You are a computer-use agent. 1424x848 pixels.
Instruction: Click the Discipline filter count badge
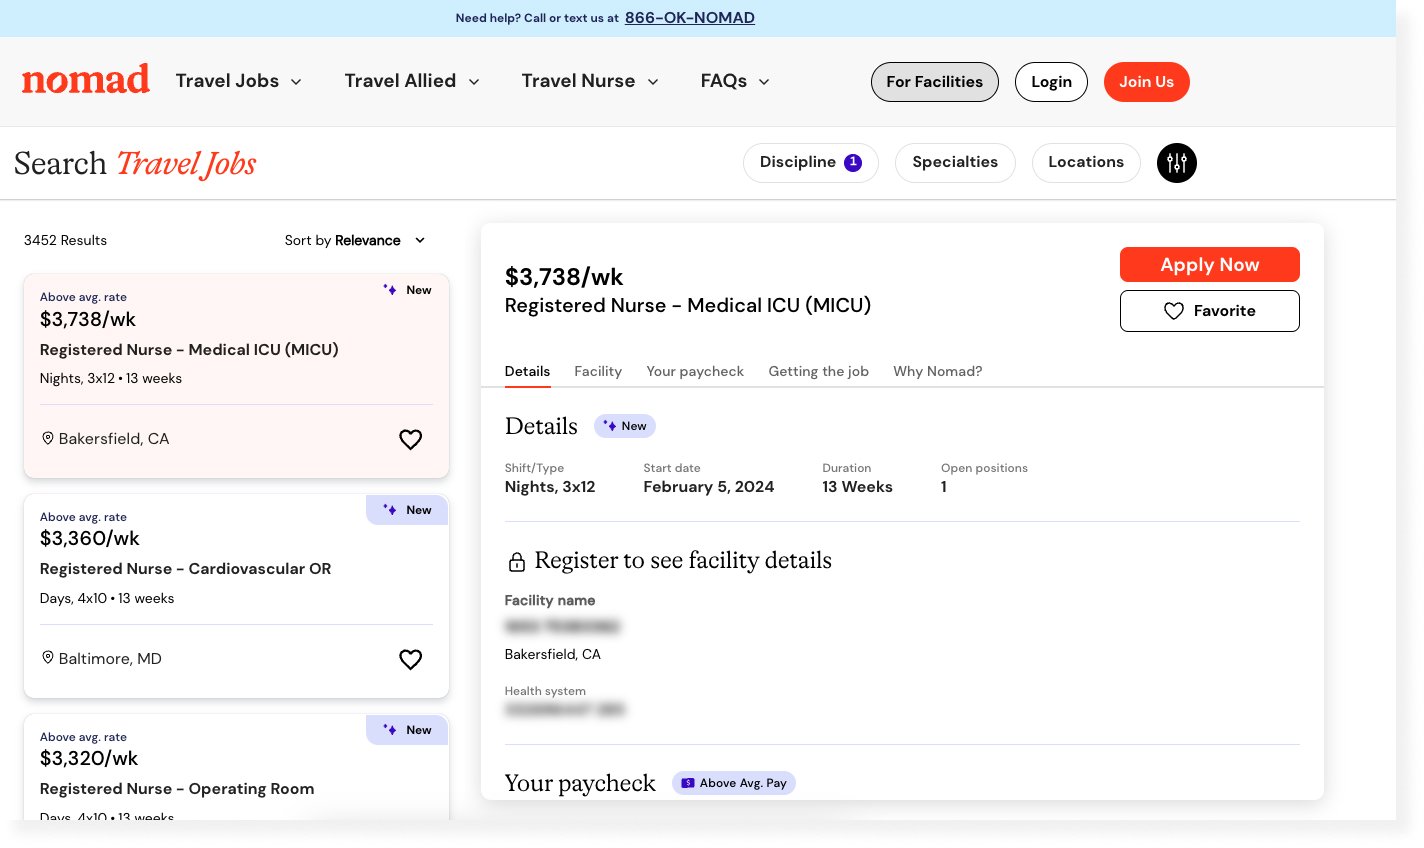click(853, 163)
